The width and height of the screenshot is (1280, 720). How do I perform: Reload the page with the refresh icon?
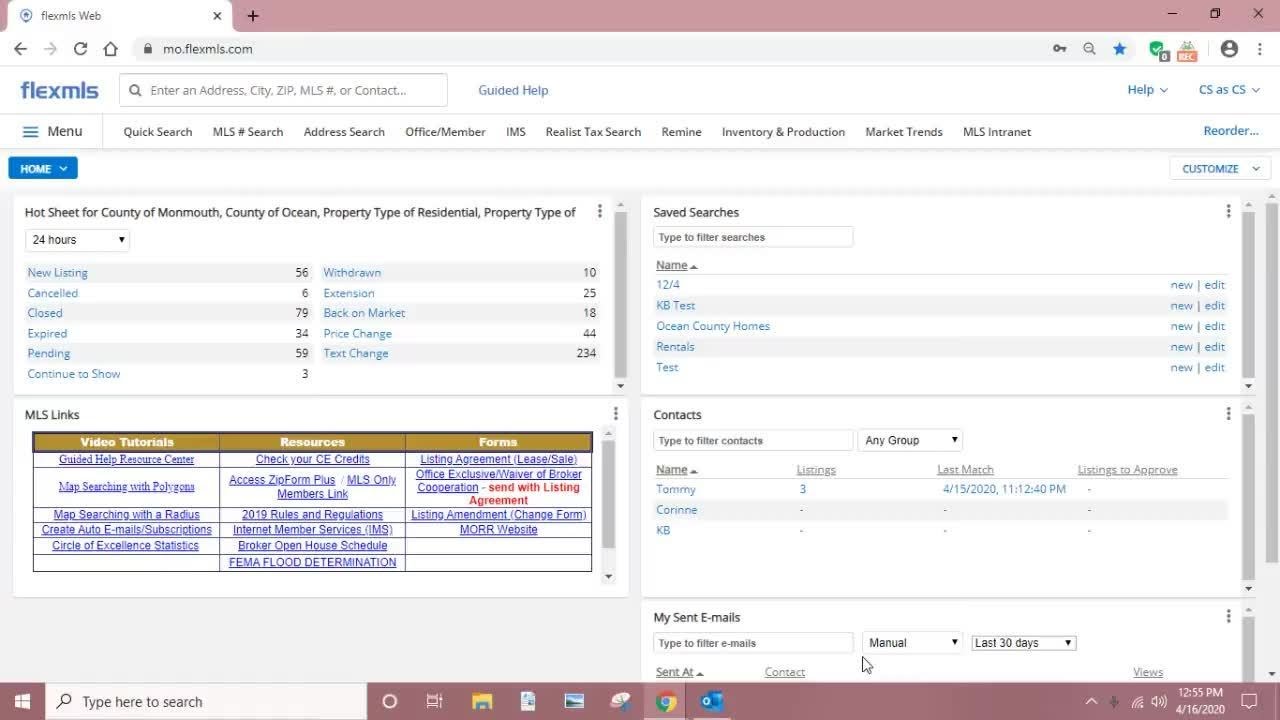coord(80,48)
